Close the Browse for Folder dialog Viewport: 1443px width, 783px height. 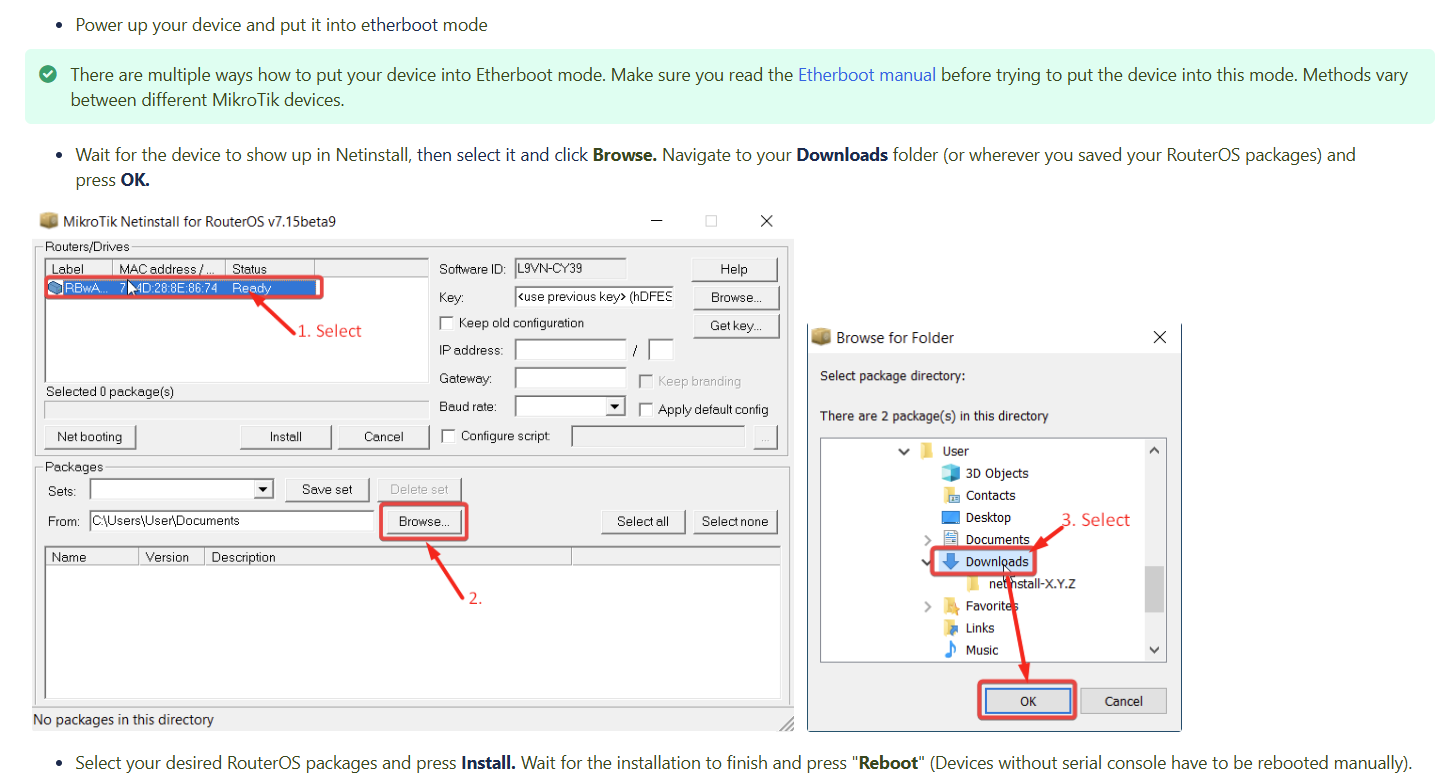[x=1160, y=337]
